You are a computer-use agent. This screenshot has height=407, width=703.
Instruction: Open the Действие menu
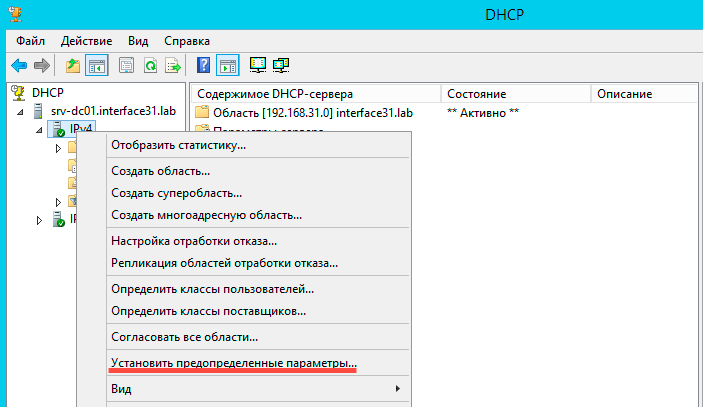pos(87,41)
